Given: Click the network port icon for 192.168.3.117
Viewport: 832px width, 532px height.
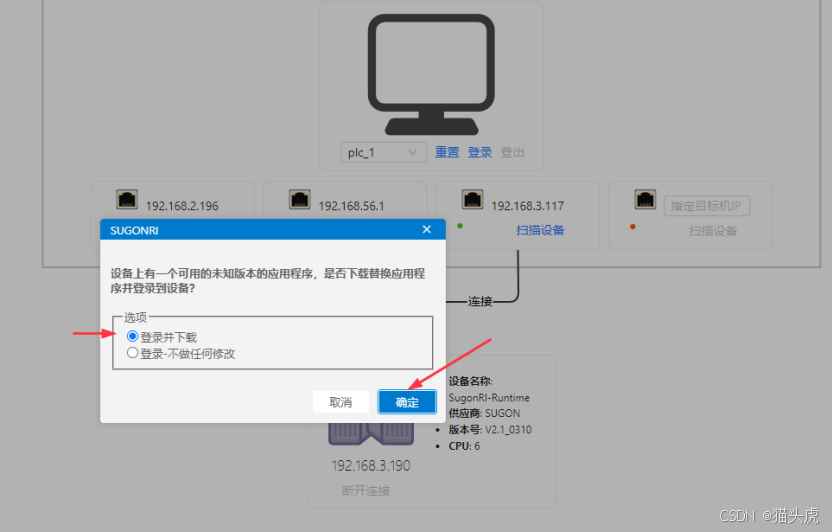Looking at the screenshot, I should [x=472, y=200].
